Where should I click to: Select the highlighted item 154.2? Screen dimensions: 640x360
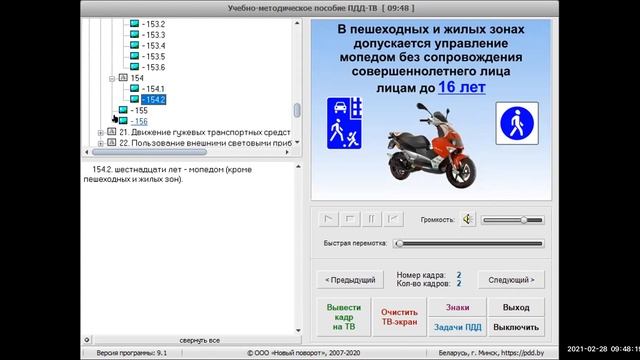coord(153,100)
